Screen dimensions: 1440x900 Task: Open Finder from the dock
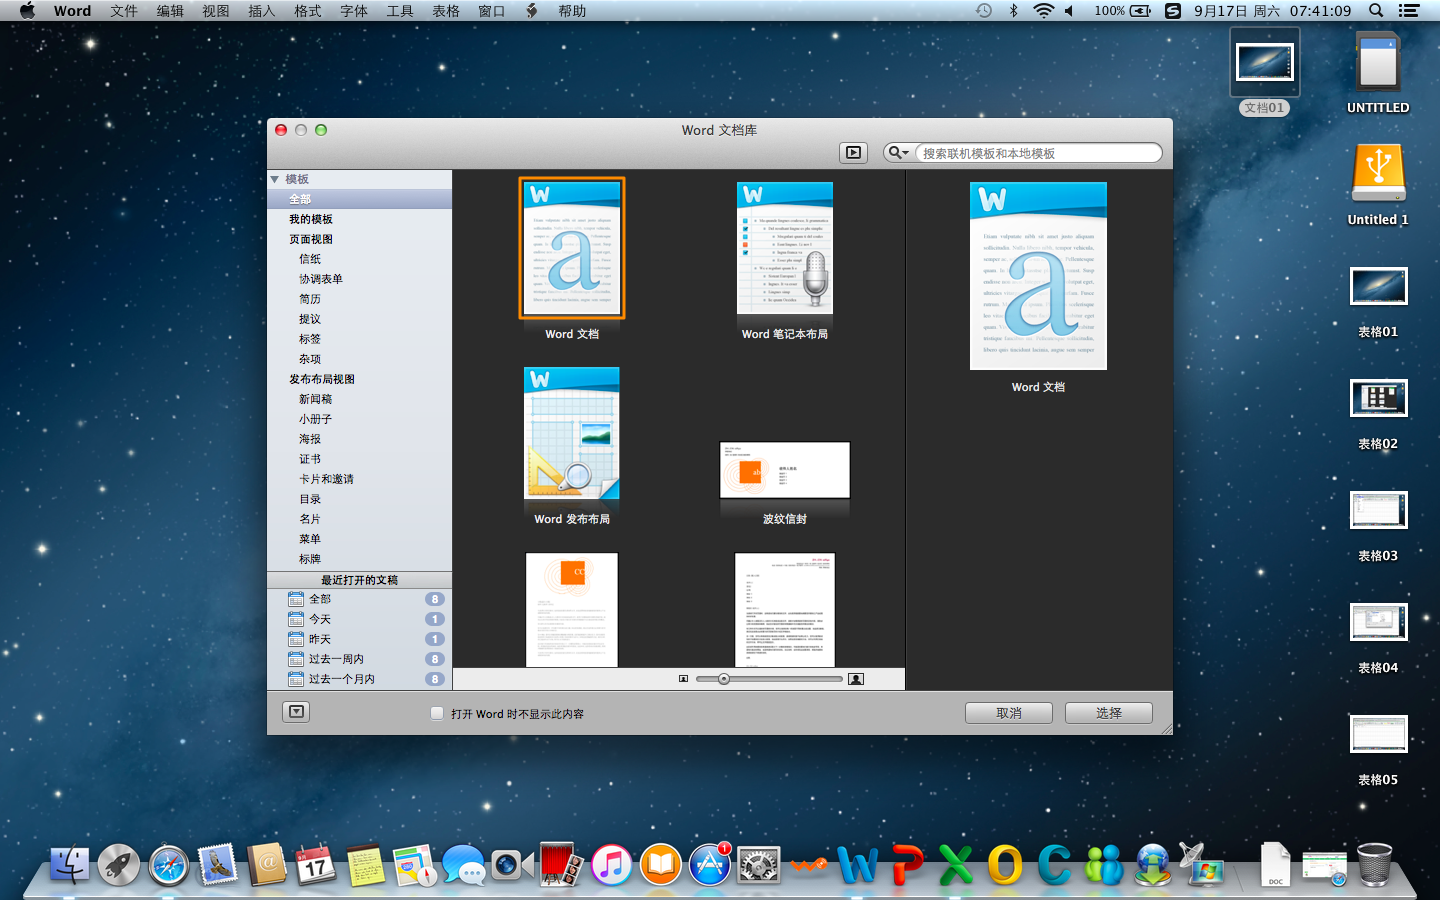tap(69, 865)
